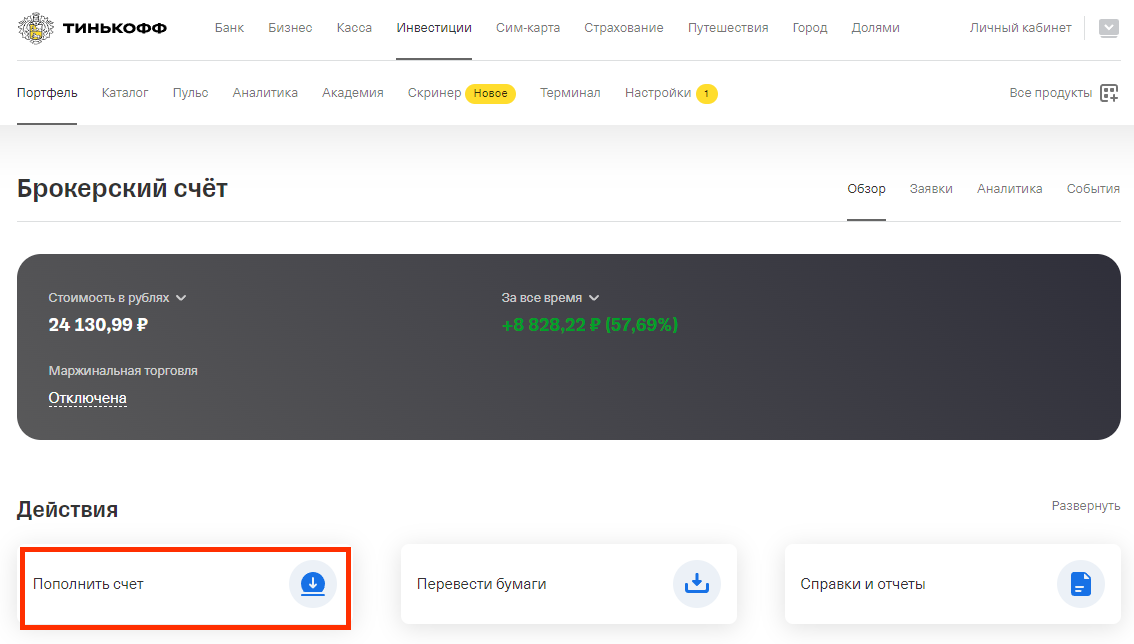Image resolution: width=1134 pixels, height=644 pixels.
Task: Open the Настройки tab
Action: click(658, 93)
